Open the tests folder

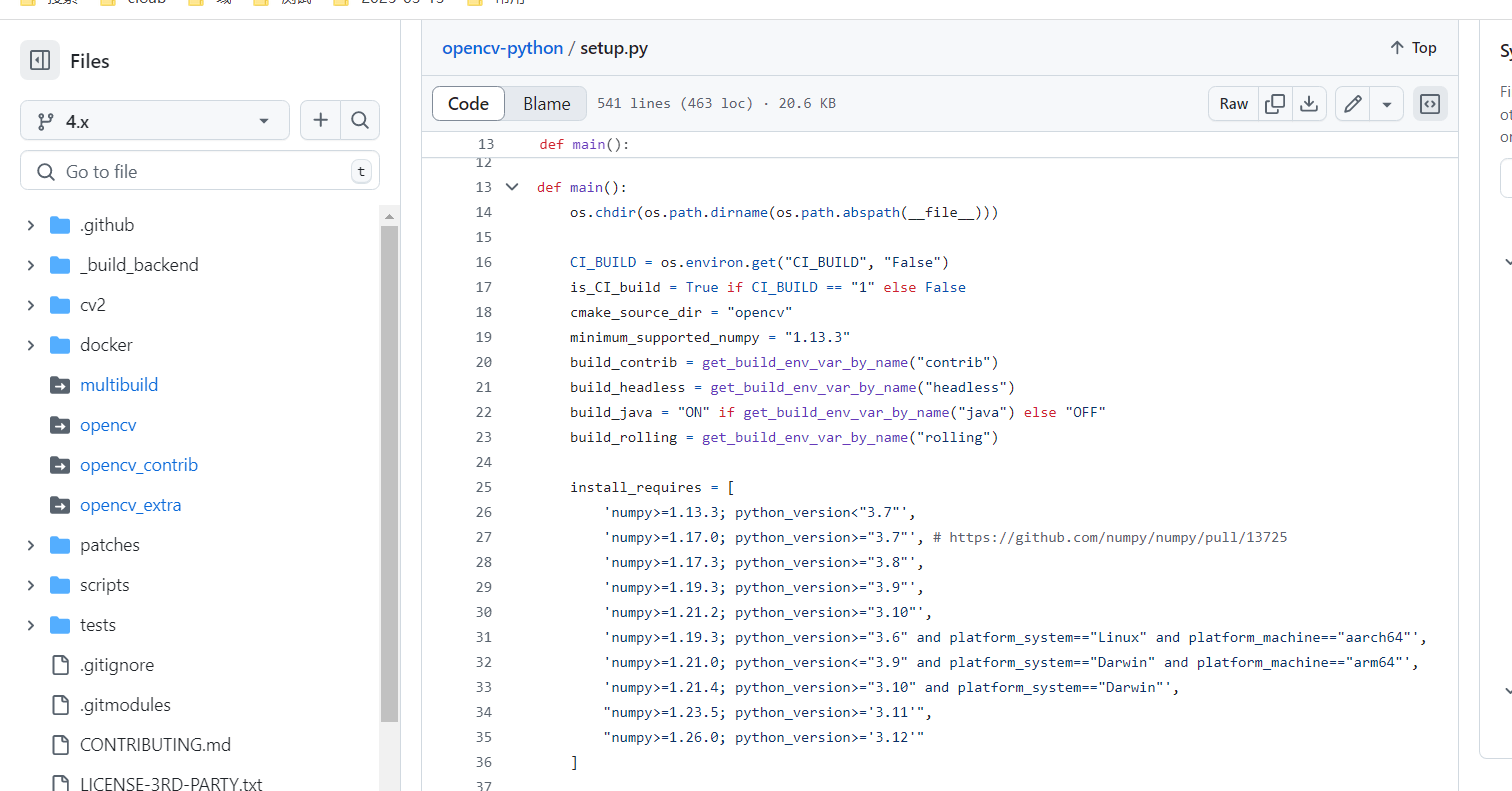tap(98, 625)
